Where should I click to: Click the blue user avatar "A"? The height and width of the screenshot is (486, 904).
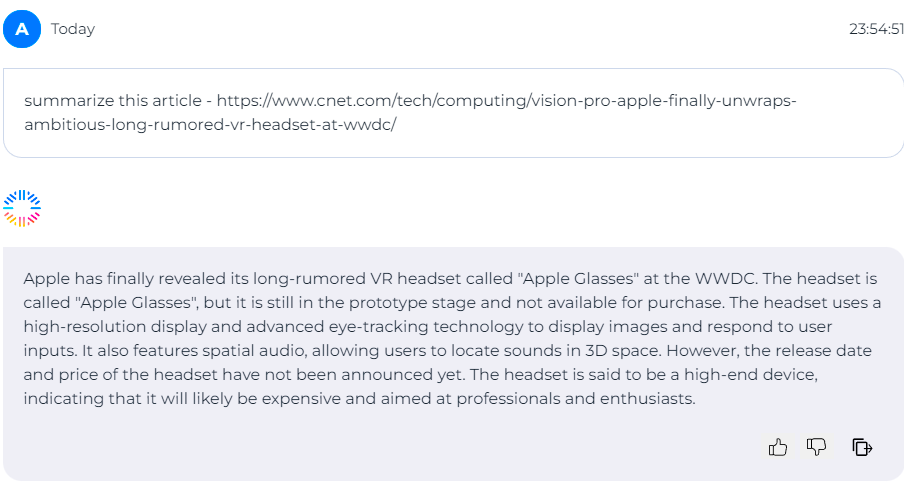22,29
